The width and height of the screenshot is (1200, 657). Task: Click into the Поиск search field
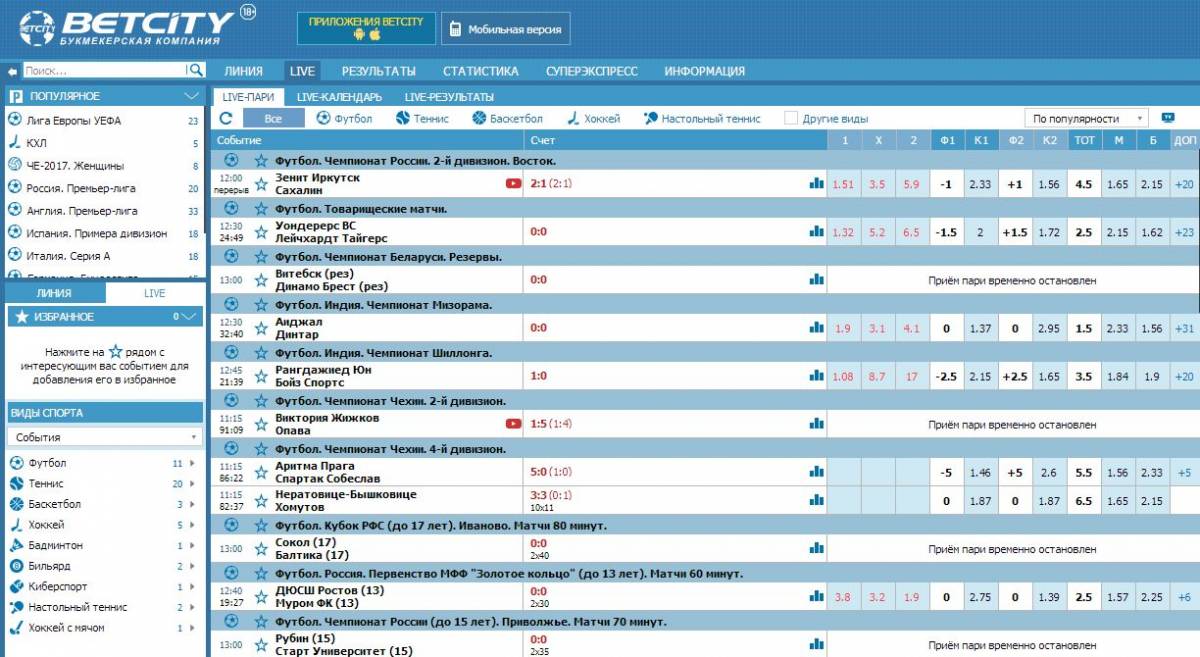(x=103, y=71)
